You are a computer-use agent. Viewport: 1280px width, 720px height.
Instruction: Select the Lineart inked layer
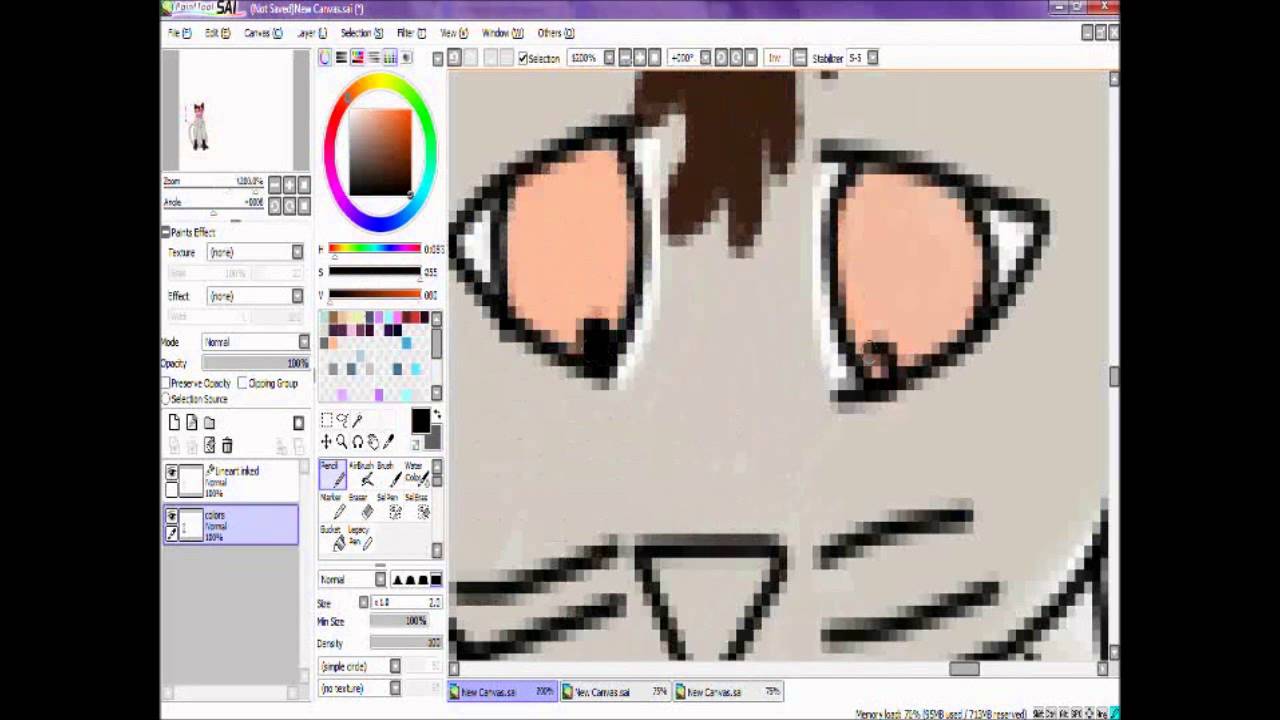[231, 481]
